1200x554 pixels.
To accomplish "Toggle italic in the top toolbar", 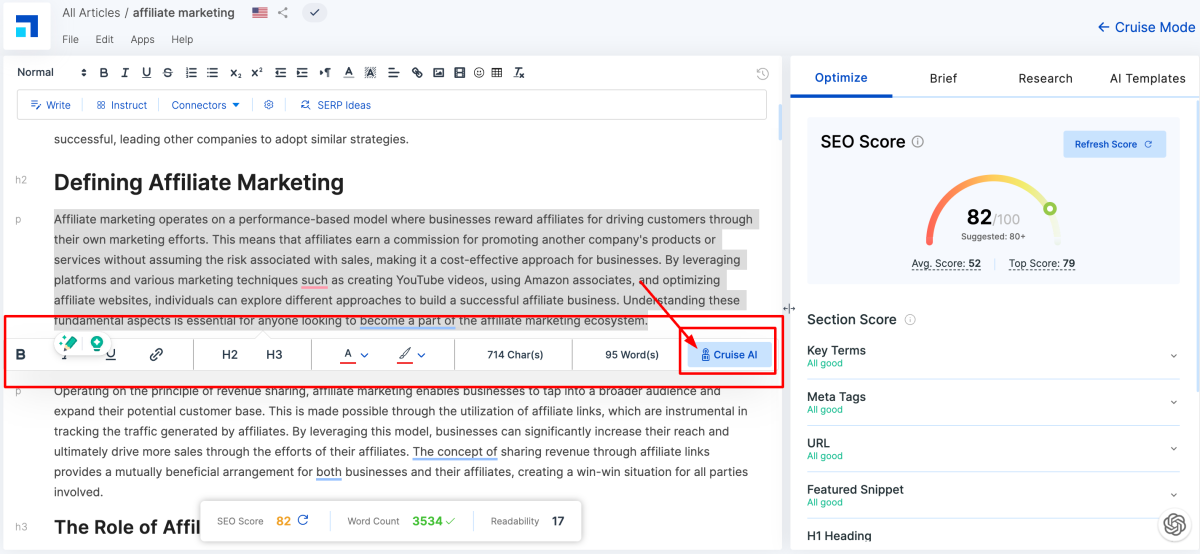I will pyautogui.click(x=125, y=73).
